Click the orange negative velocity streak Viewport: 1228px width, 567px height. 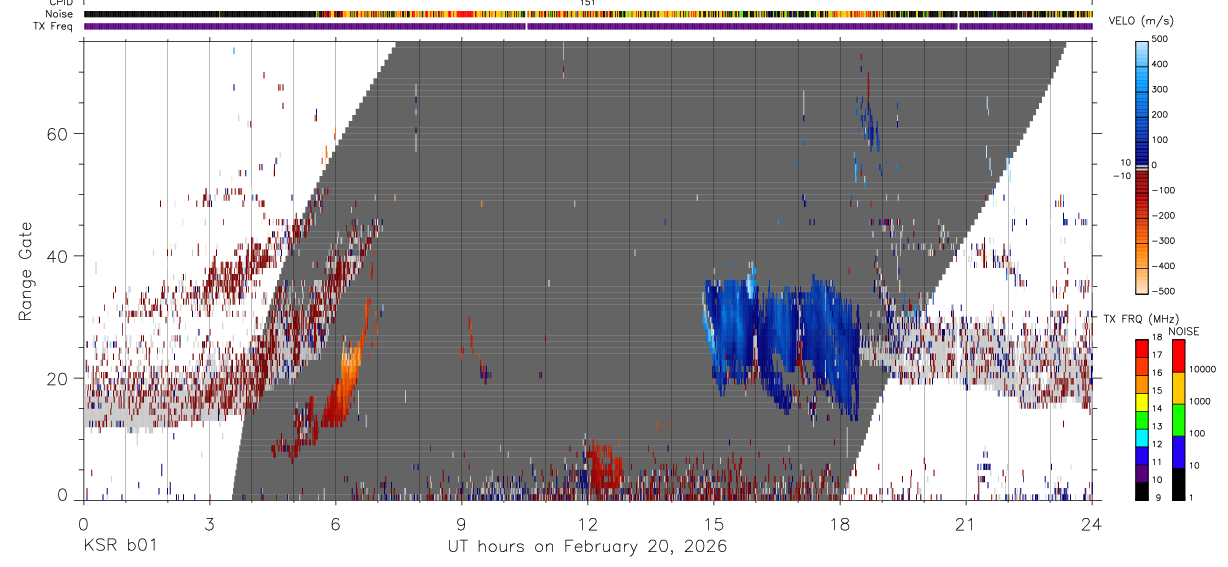coord(350,360)
